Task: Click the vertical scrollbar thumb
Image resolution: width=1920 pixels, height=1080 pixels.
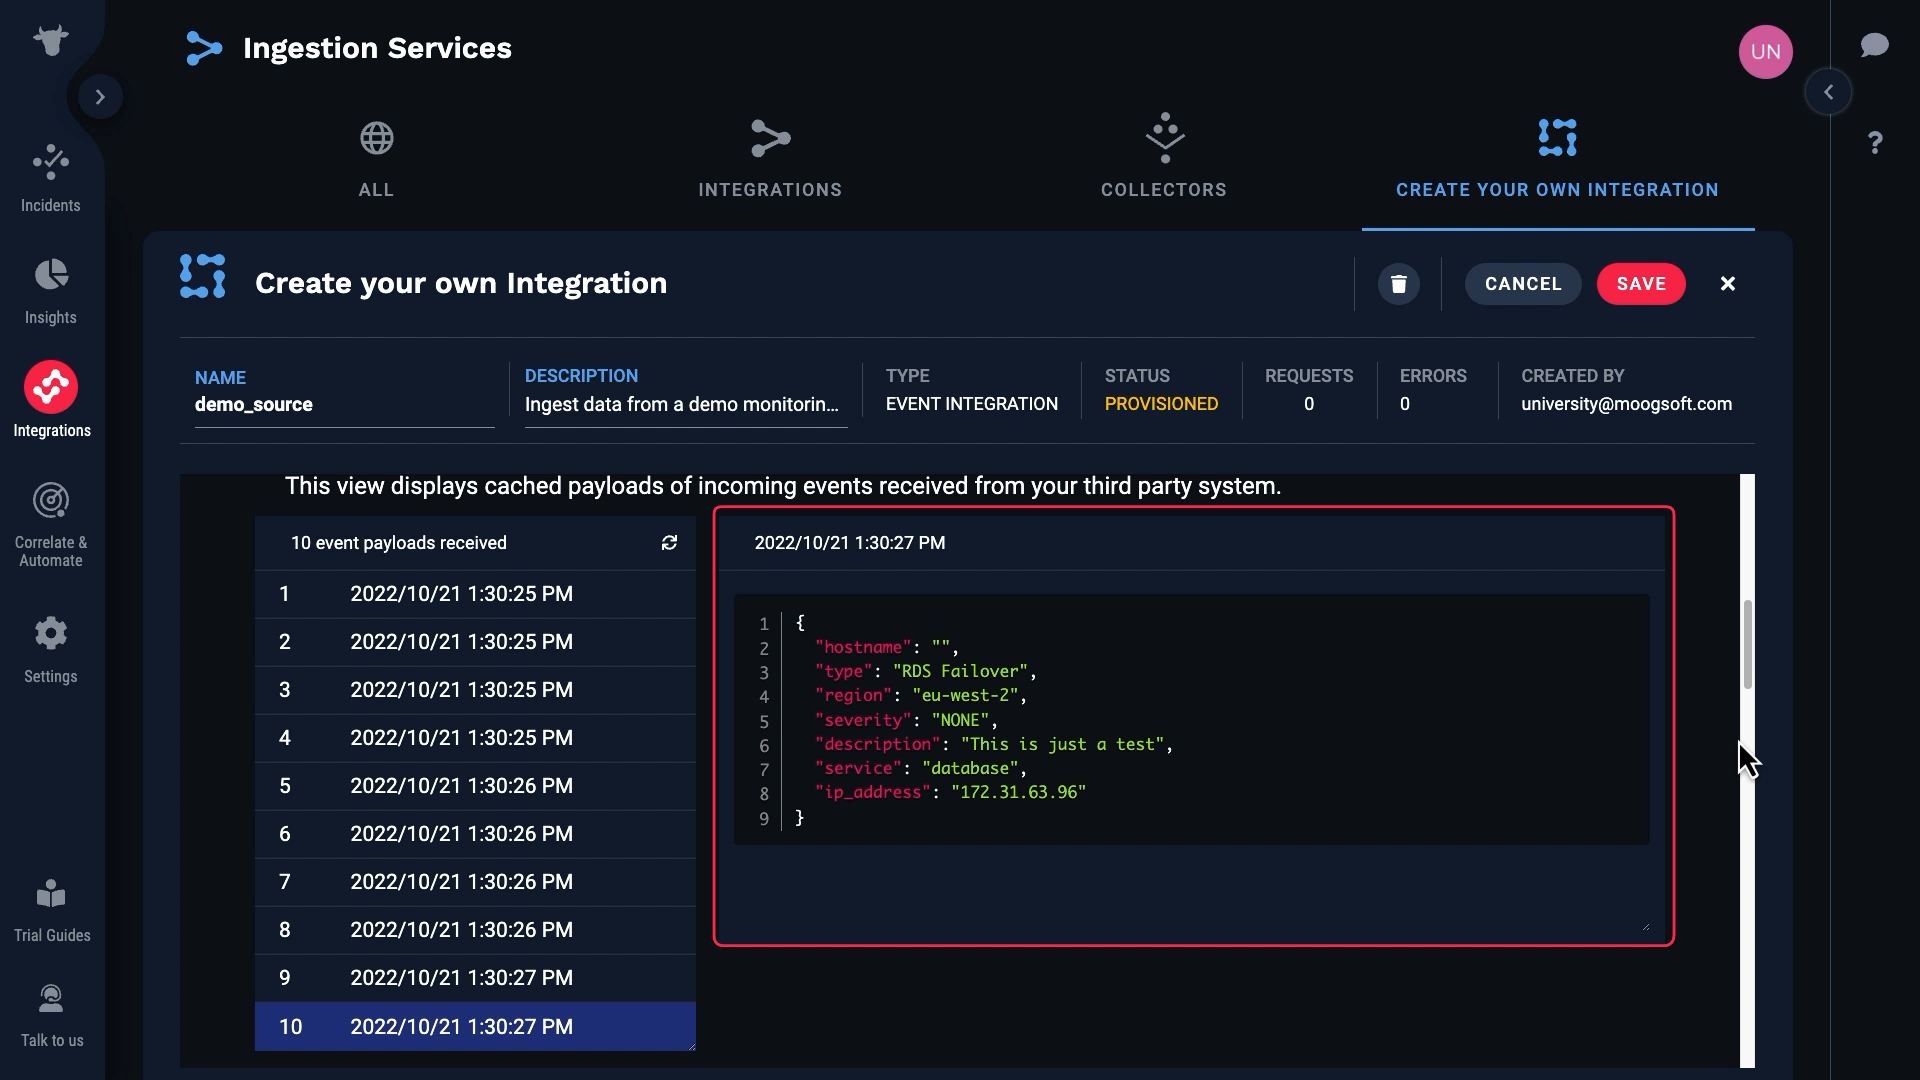Action: pyautogui.click(x=1747, y=645)
